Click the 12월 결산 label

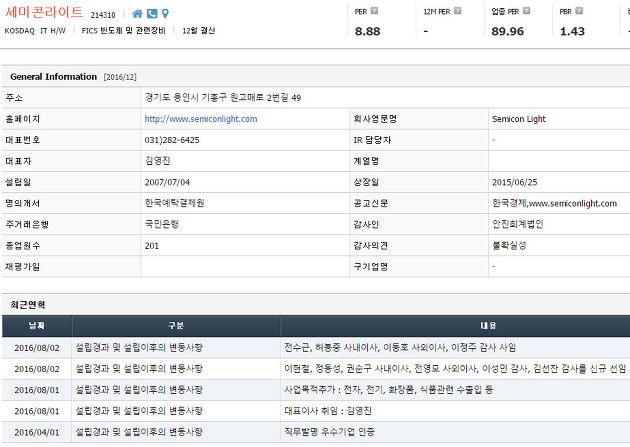coord(198,31)
